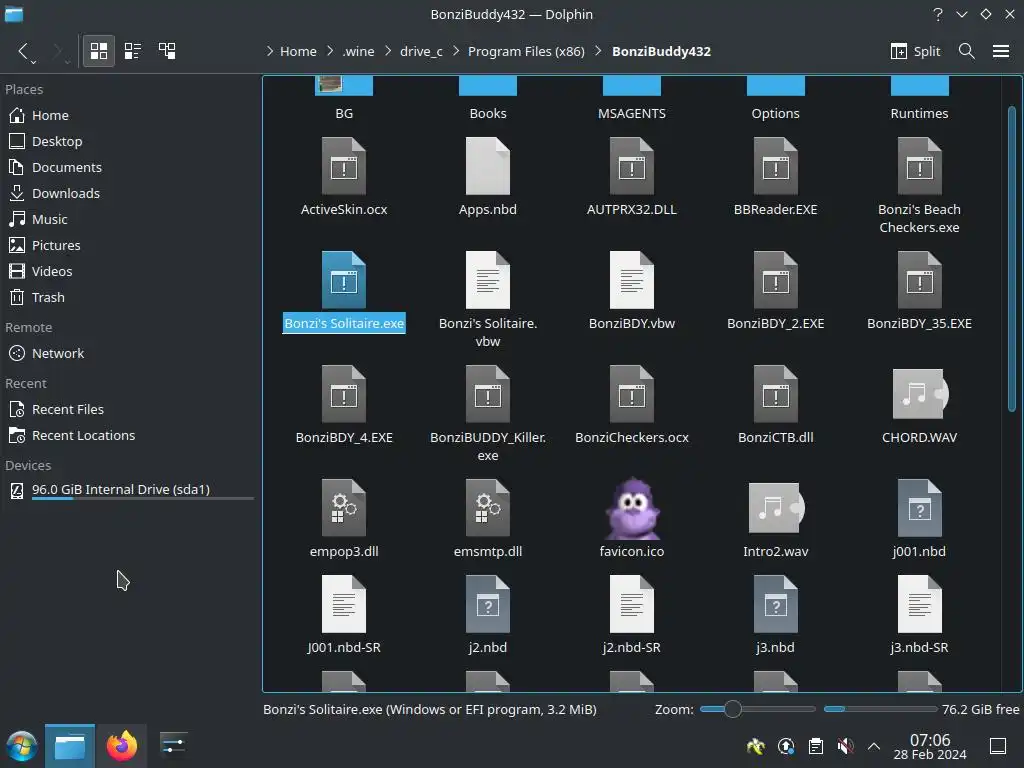Screen dimensions: 1024x768
Task: Select the BonziCTB.dll file
Action: (x=776, y=404)
